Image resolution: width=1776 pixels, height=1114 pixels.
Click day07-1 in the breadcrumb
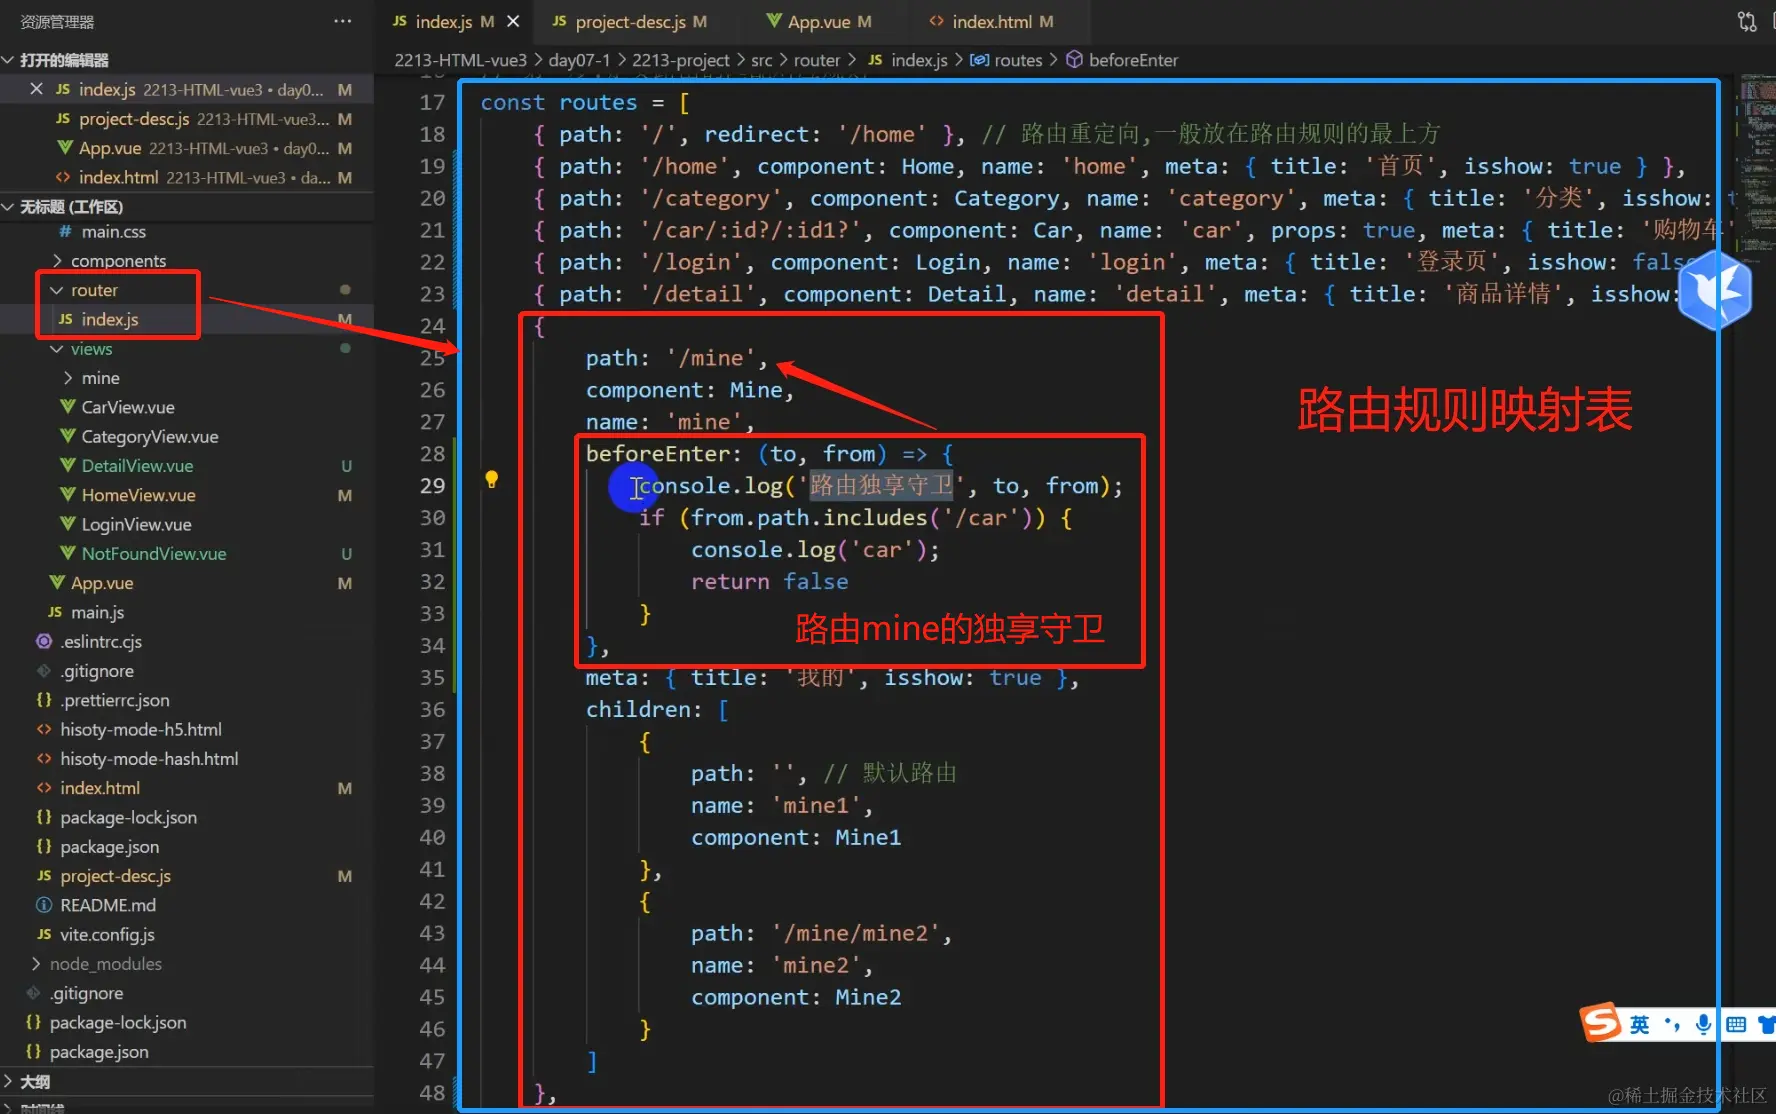[579, 60]
